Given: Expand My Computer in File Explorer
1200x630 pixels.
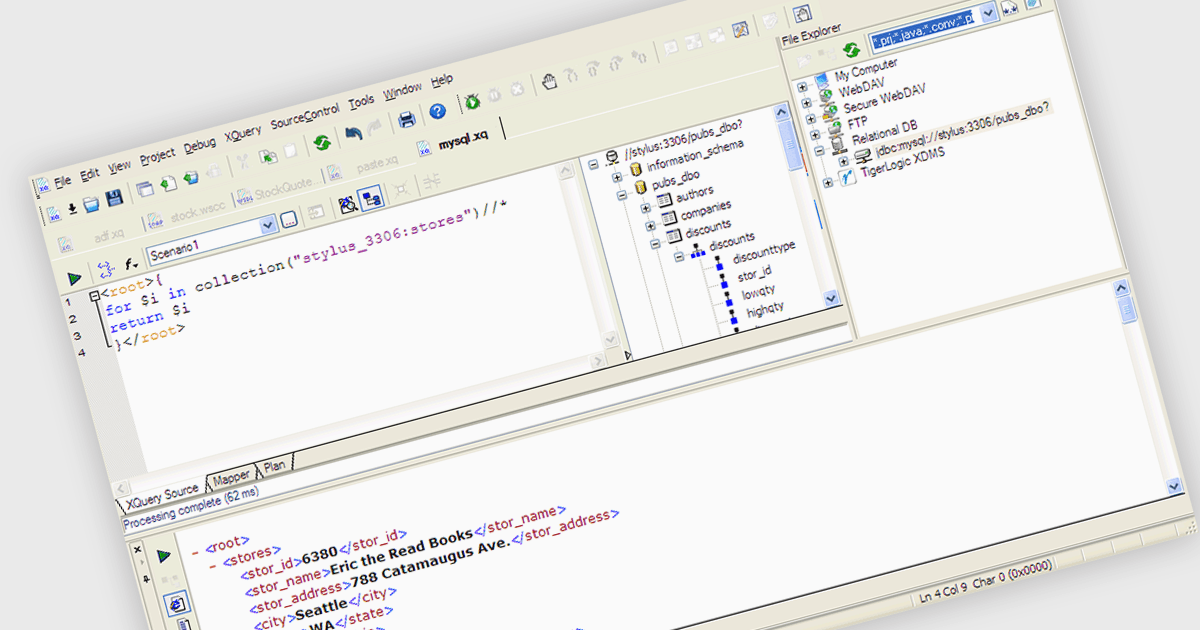Looking at the screenshot, I should (x=801, y=87).
